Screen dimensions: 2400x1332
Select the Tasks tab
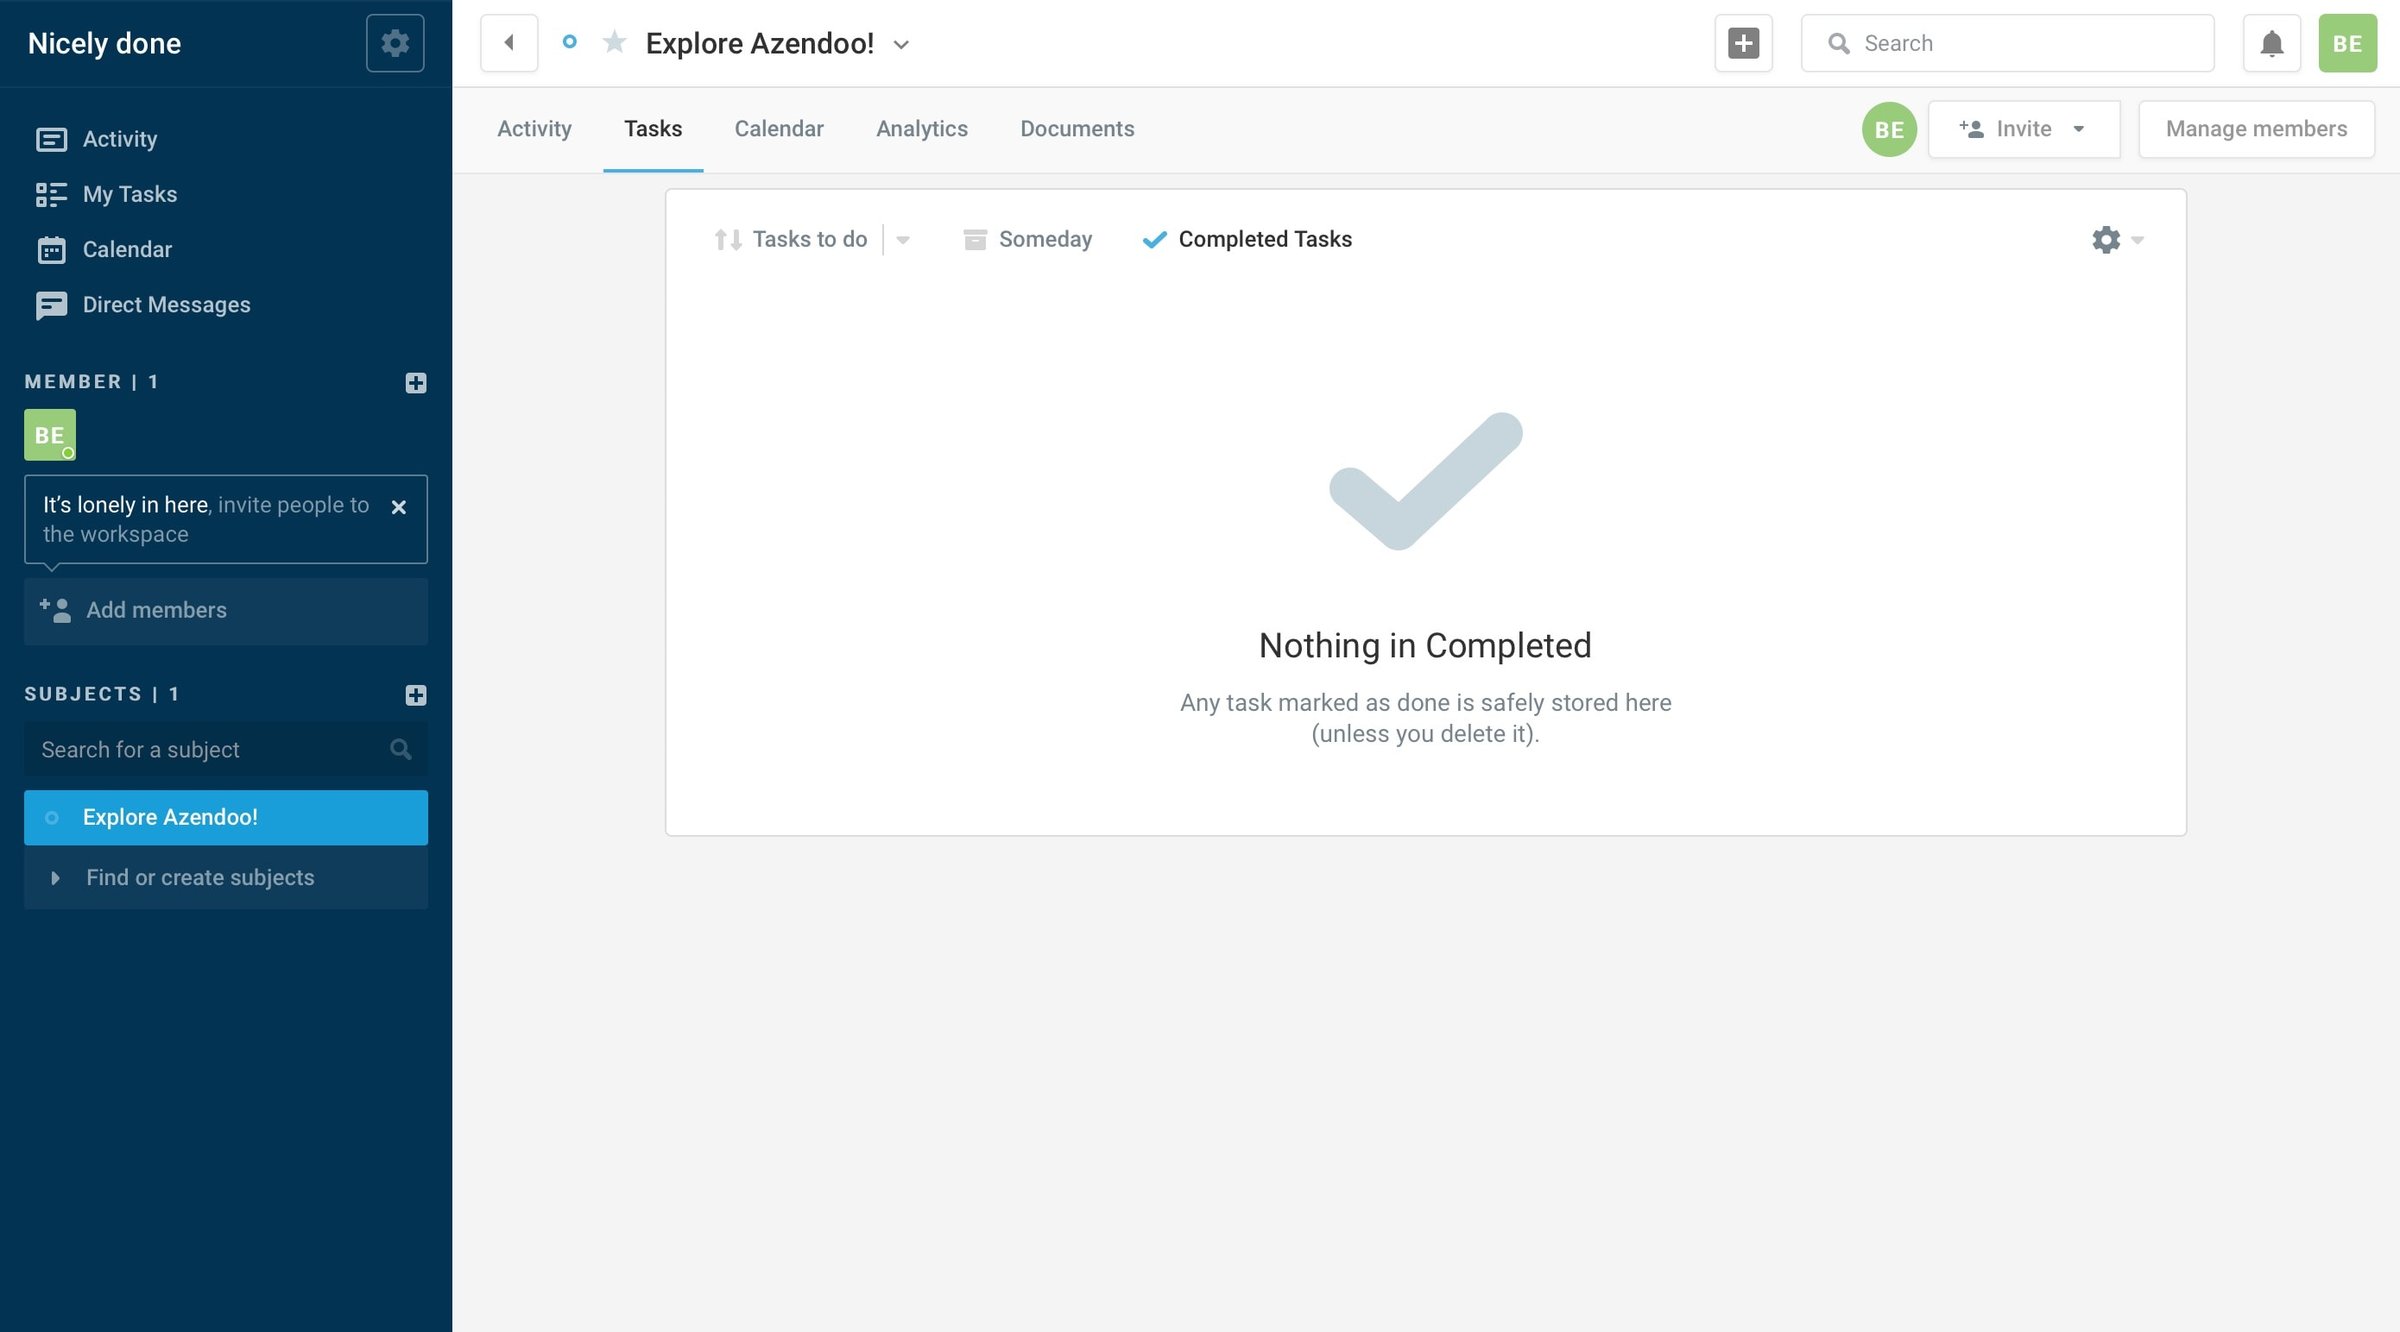point(653,129)
